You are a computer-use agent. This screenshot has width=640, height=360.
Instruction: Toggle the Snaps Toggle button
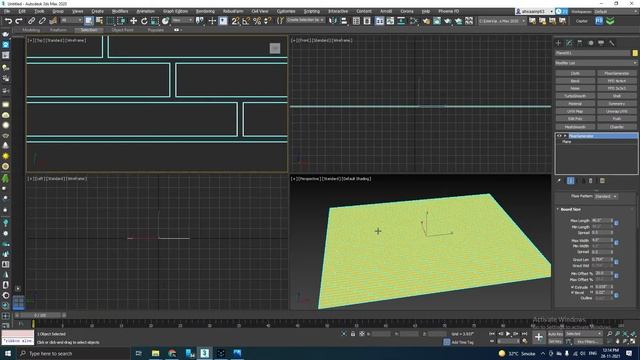coord(236,21)
